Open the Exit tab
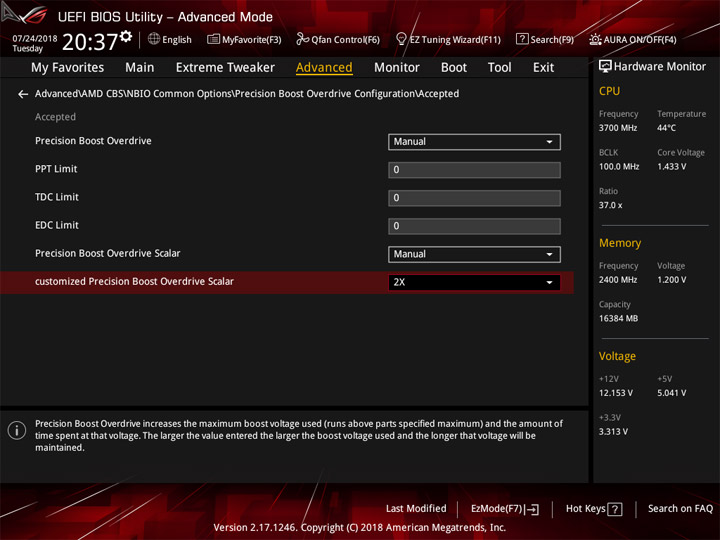 543,68
